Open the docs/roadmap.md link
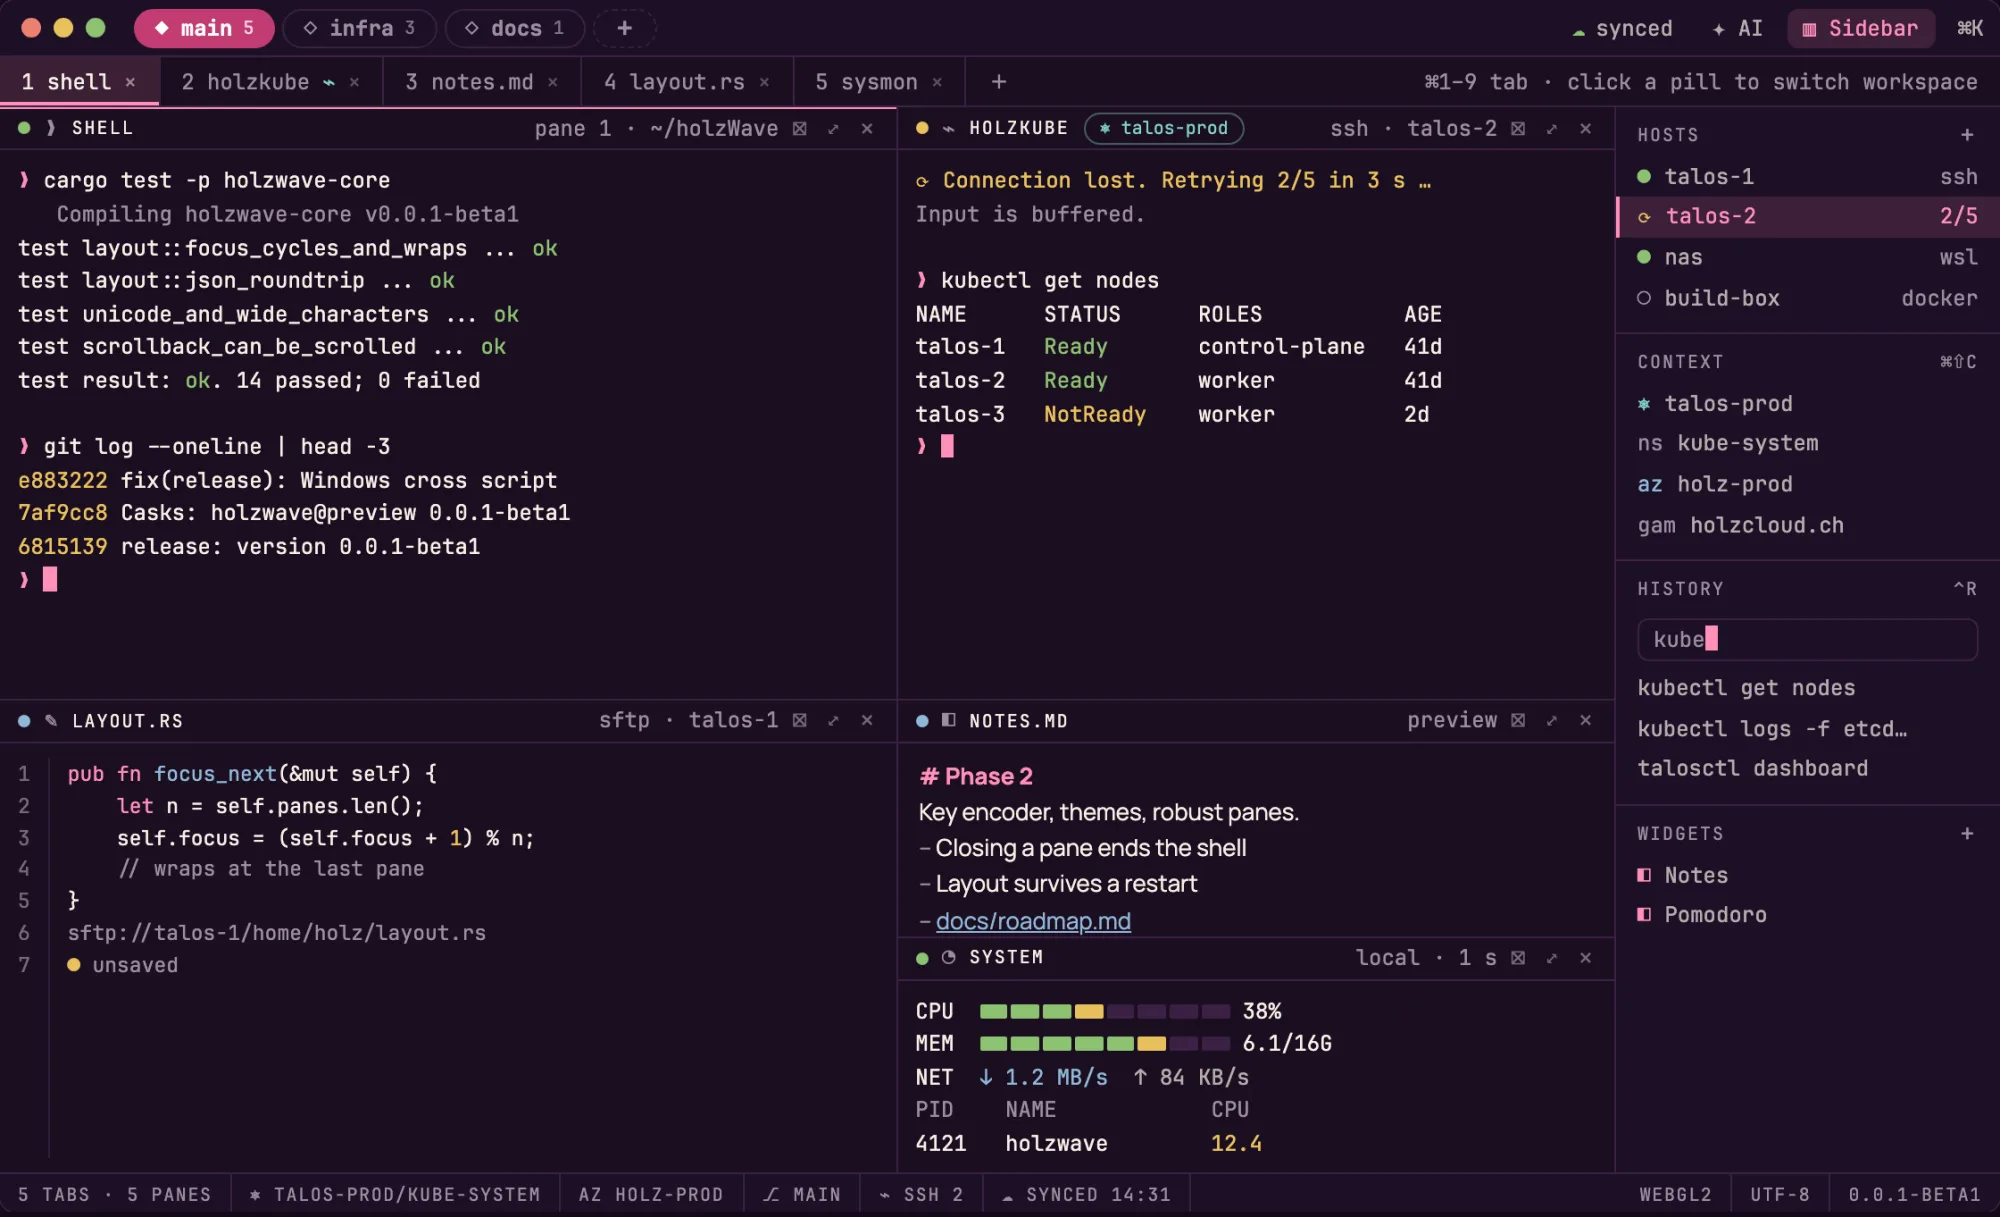Viewport: 2000px width, 1217px height. point(1033,921)
